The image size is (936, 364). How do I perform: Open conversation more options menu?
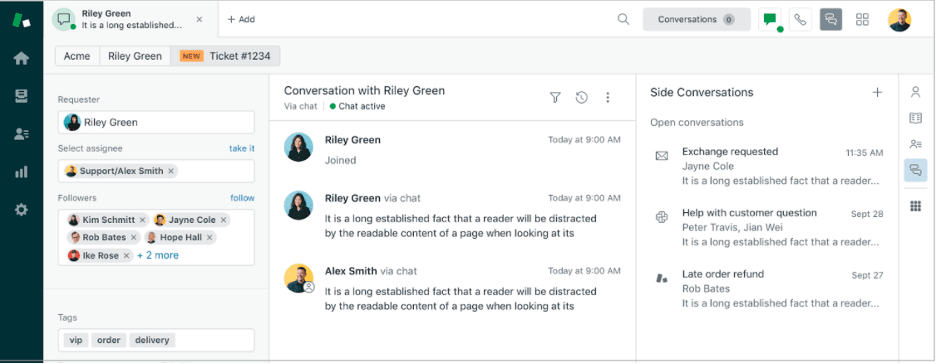(x=608, y=98)
